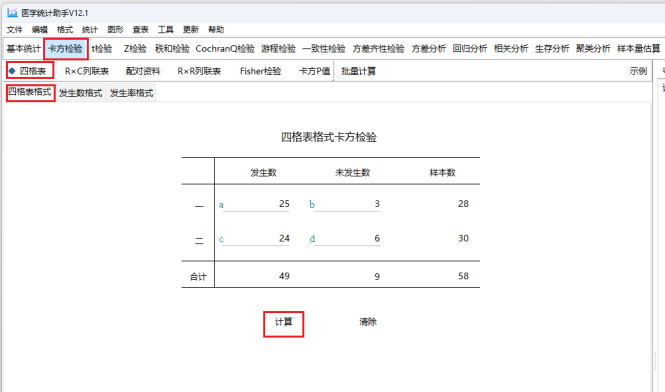Open the 文件 menu

pos(14,29)
